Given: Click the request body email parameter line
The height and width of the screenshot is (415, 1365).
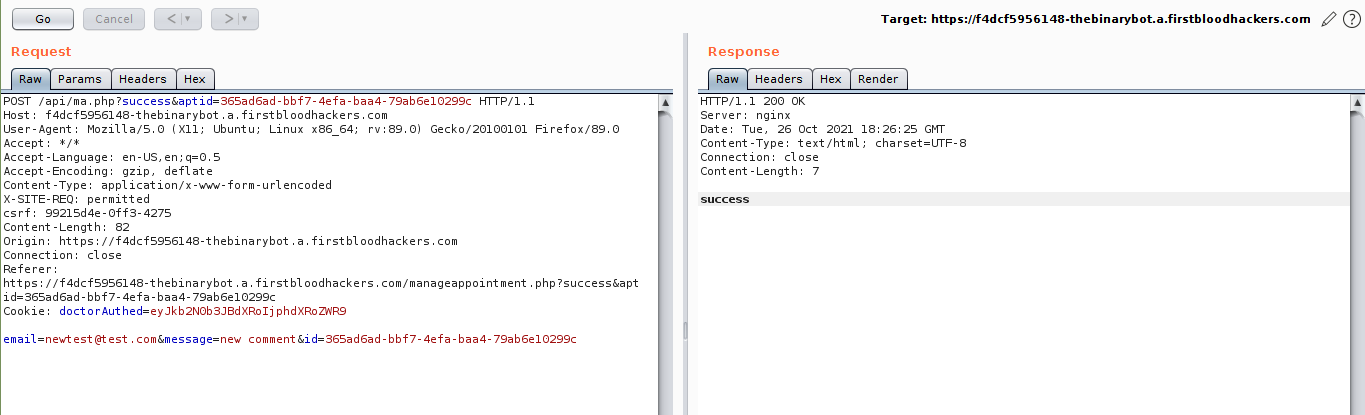Looking at the screenshot, I should 290,339.
